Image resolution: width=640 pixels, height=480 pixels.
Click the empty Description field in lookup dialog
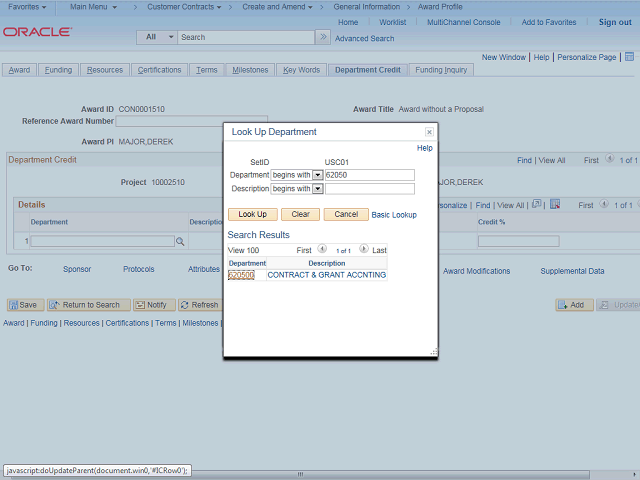click(370, 189)
